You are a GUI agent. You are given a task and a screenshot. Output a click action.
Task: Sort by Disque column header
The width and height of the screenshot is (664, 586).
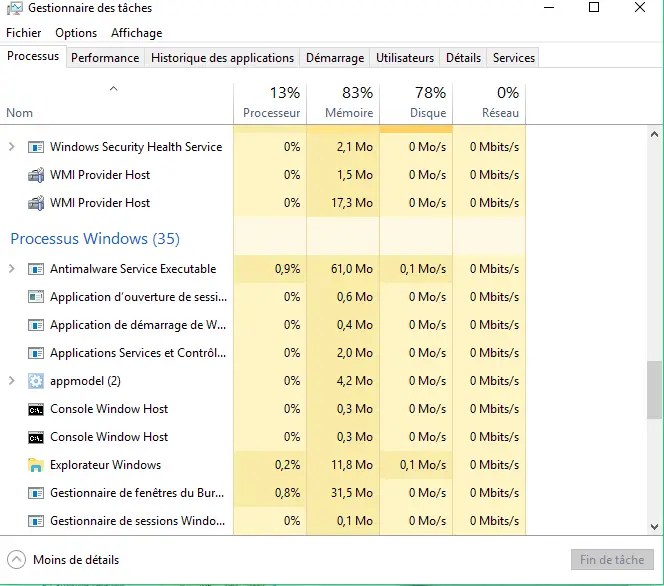pos(416,103)
